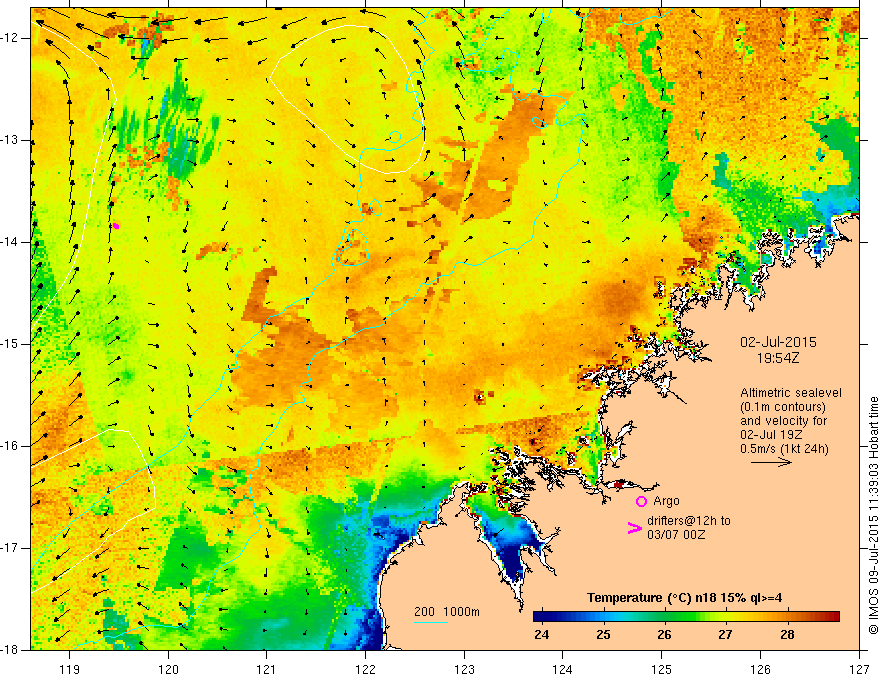Click longitude axis label 124
Image resolution: width=880 pixels, height=680 pixels.
coord(563,669)
